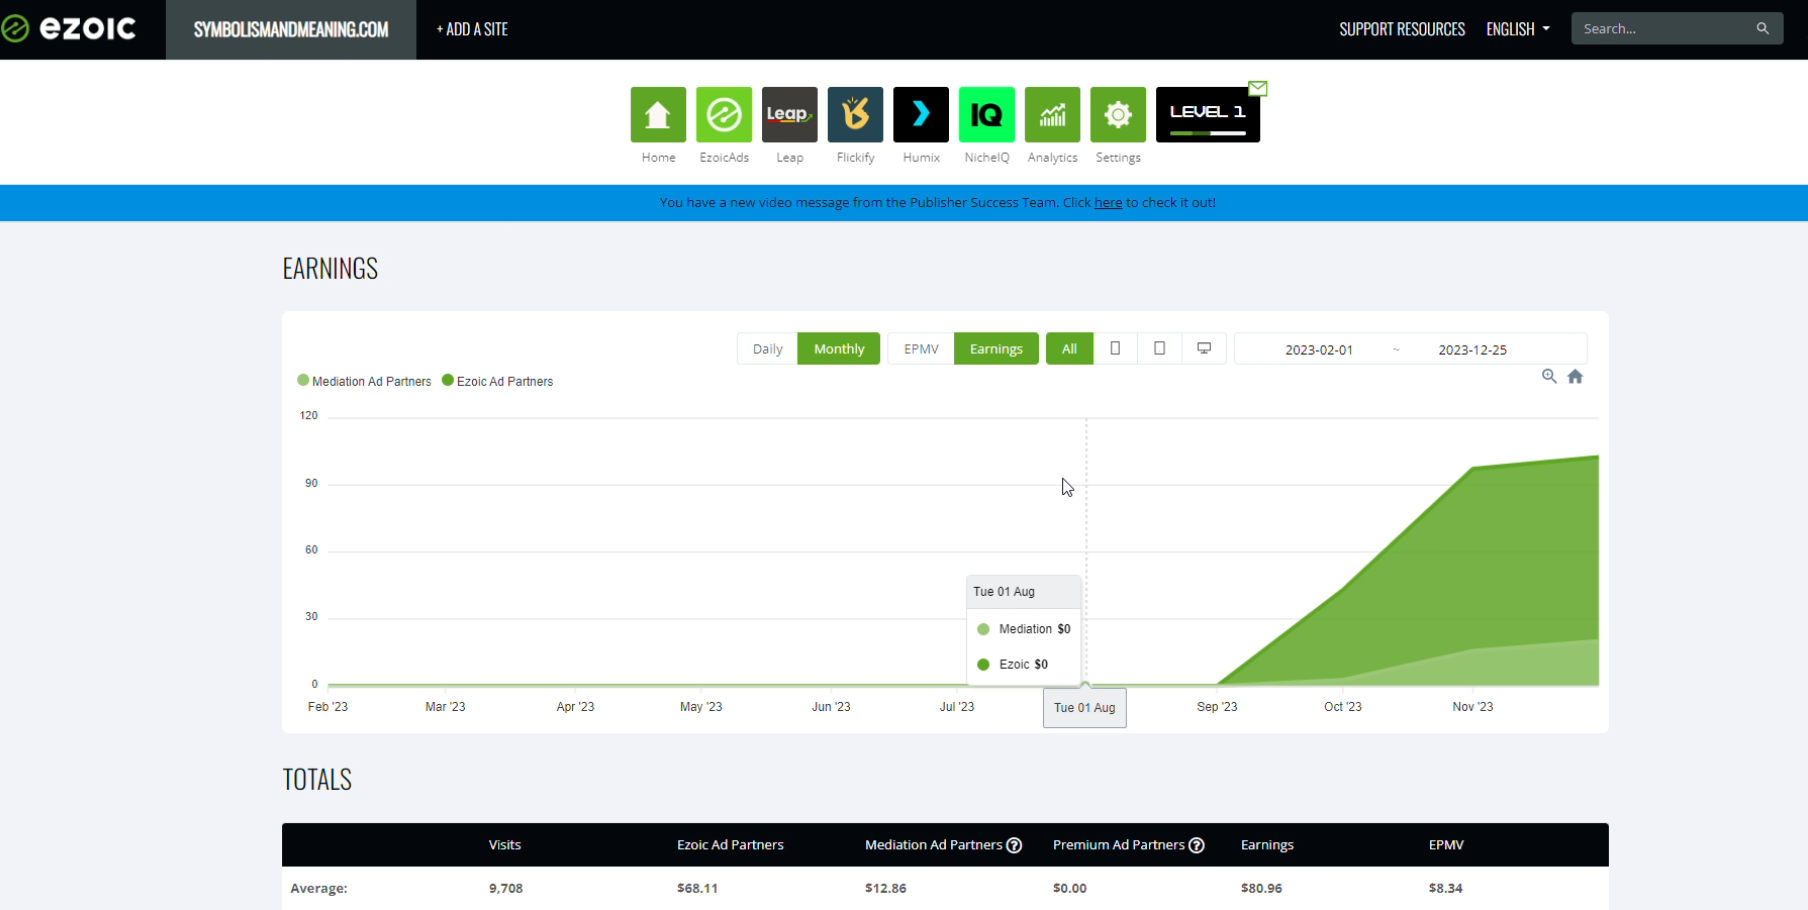Click the Feb '23 axis label
Image resolution: width=1808 pixels, height=910 pixels.
pos(328,706)
